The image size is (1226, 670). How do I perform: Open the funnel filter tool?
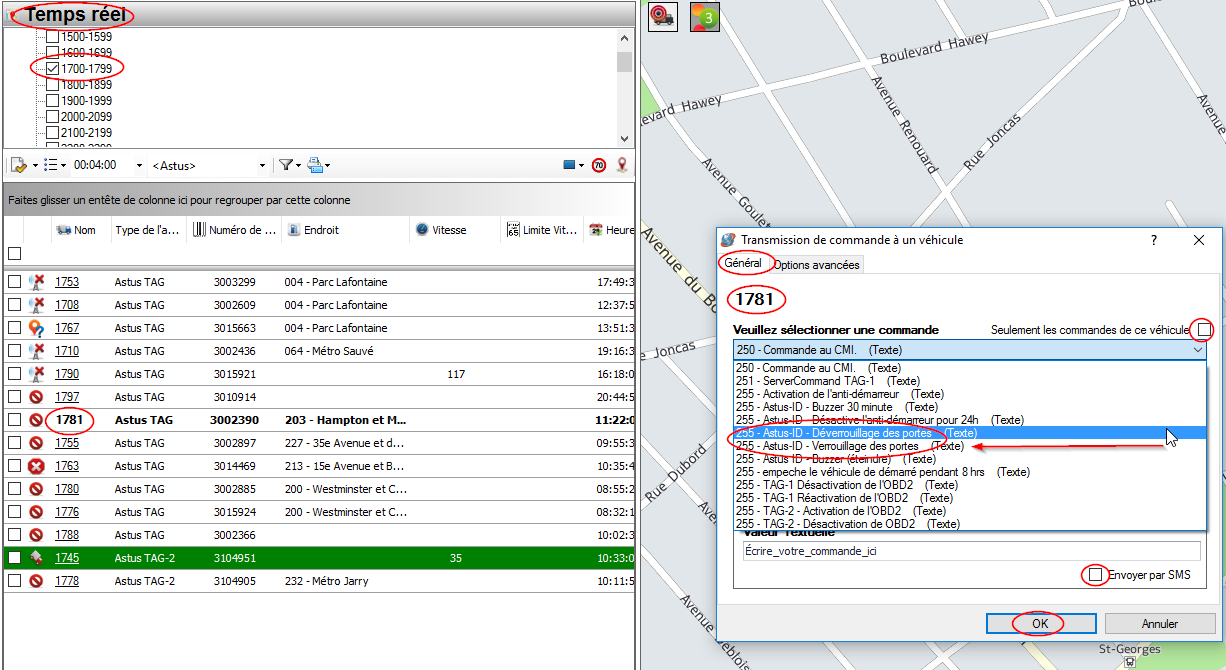tap(285, 165)
